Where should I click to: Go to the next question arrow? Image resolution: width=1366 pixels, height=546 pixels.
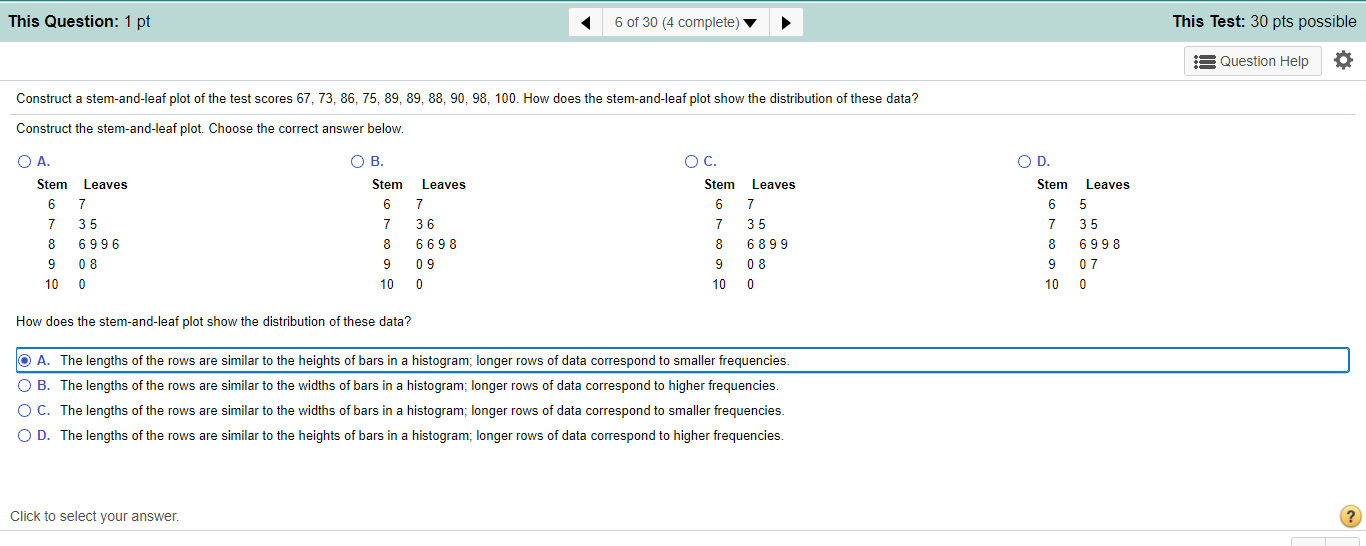tap(786, 22)
